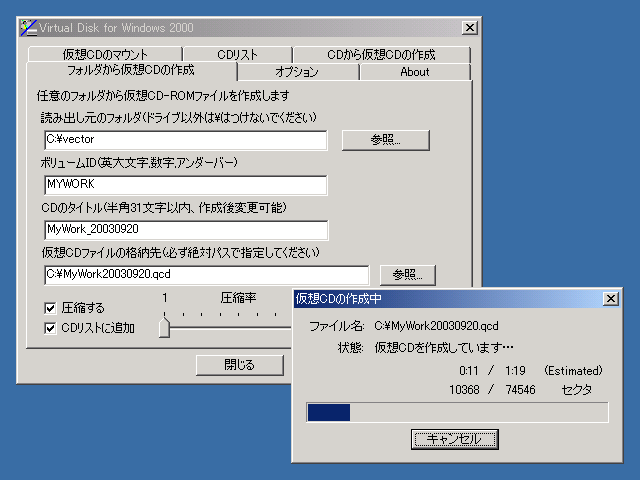
Task: Click the creation progress bar
Action: 457,412
